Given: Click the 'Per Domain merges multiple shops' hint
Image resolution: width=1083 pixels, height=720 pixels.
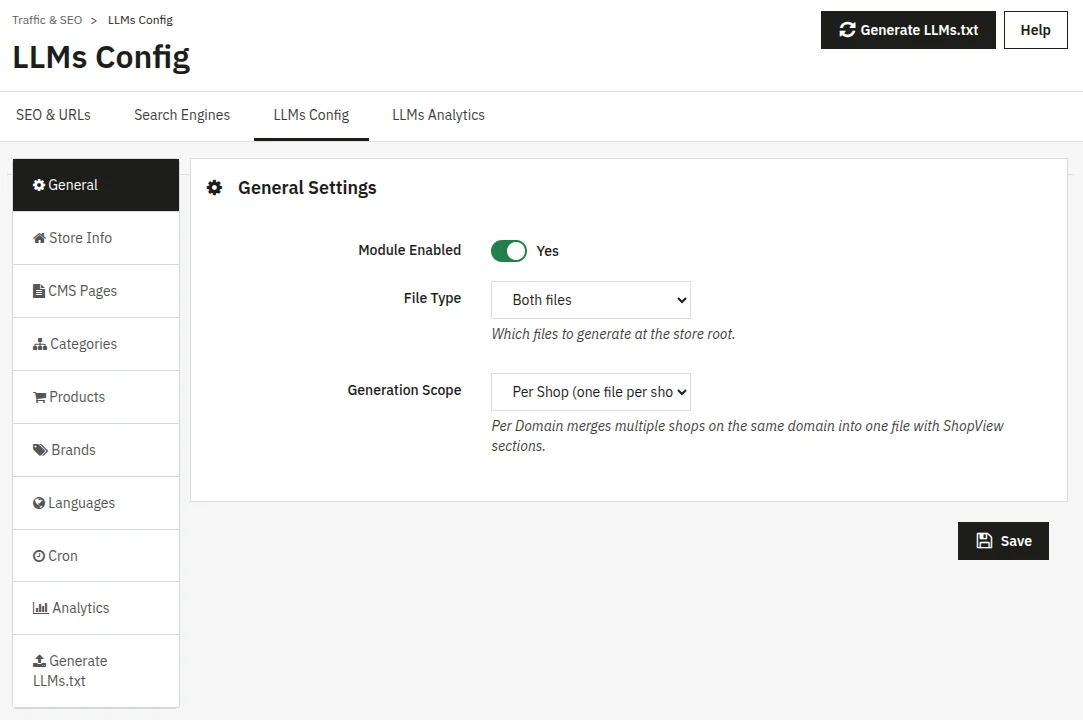Looking at the screenshot, I should click(747, 436).
